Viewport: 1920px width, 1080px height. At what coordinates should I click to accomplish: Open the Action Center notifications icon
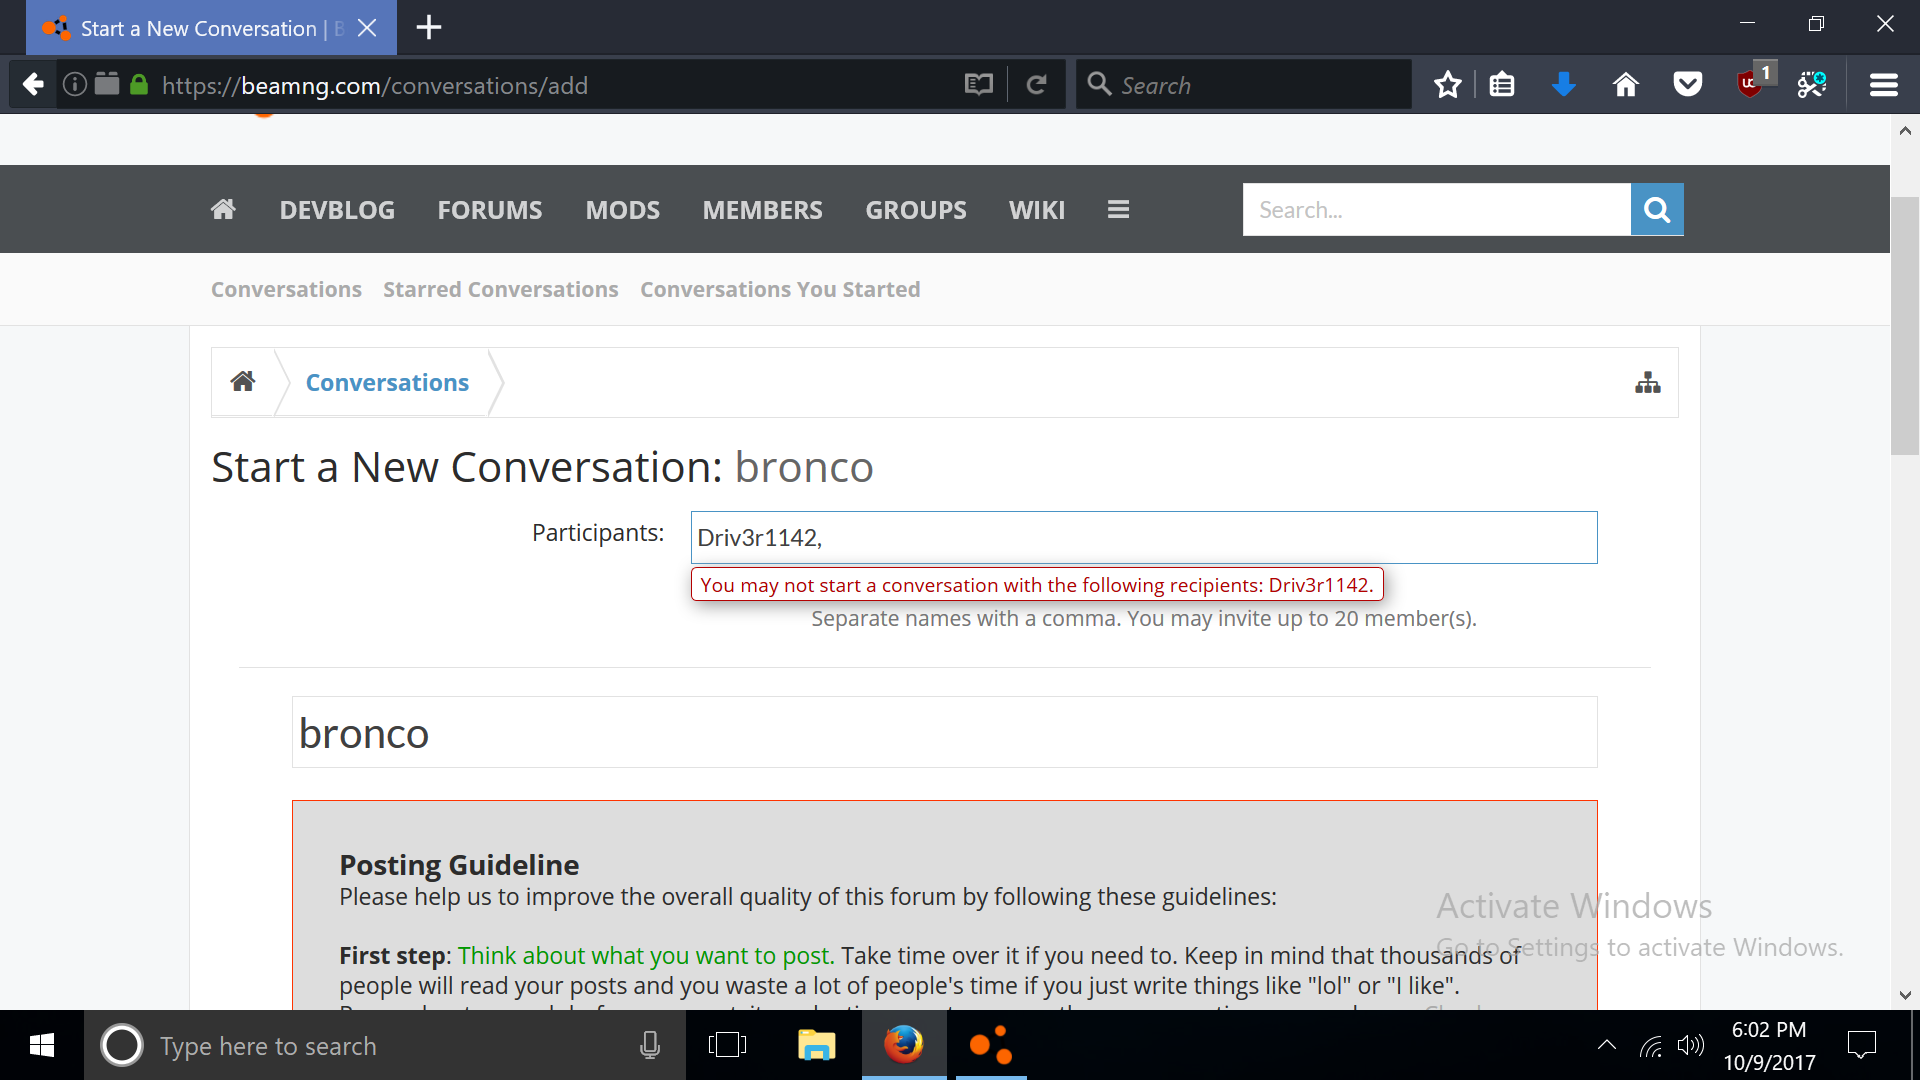(1862, 1045)
